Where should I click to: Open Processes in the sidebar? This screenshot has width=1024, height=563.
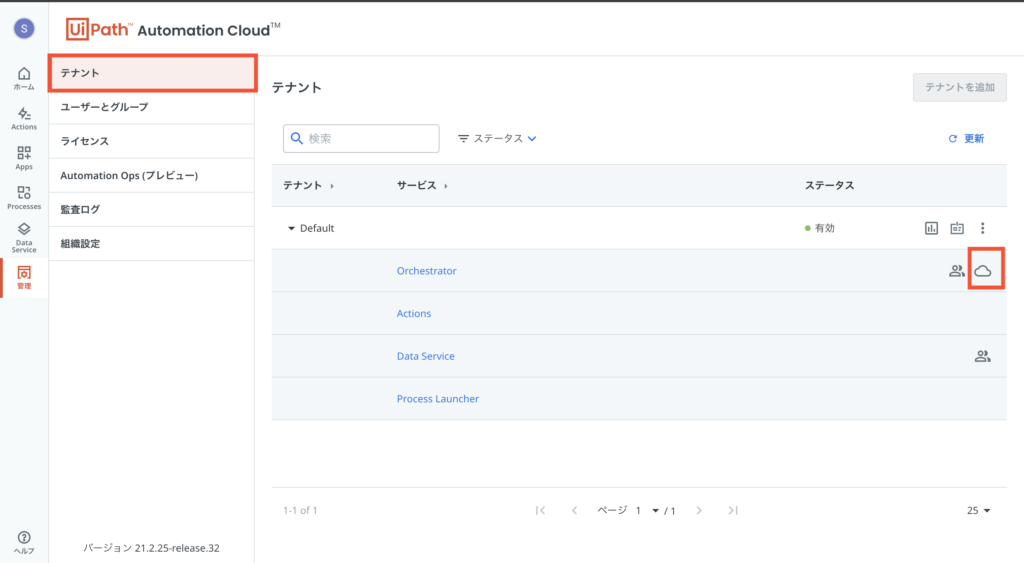[24, 198]
